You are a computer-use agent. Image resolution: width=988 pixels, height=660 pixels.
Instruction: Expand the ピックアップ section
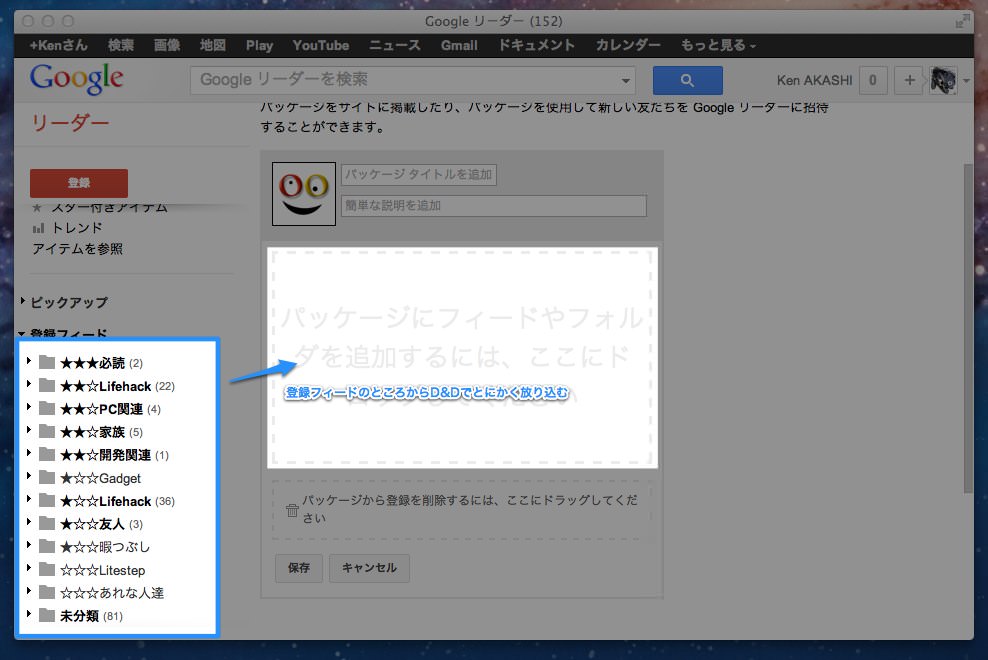coord(23,301)
